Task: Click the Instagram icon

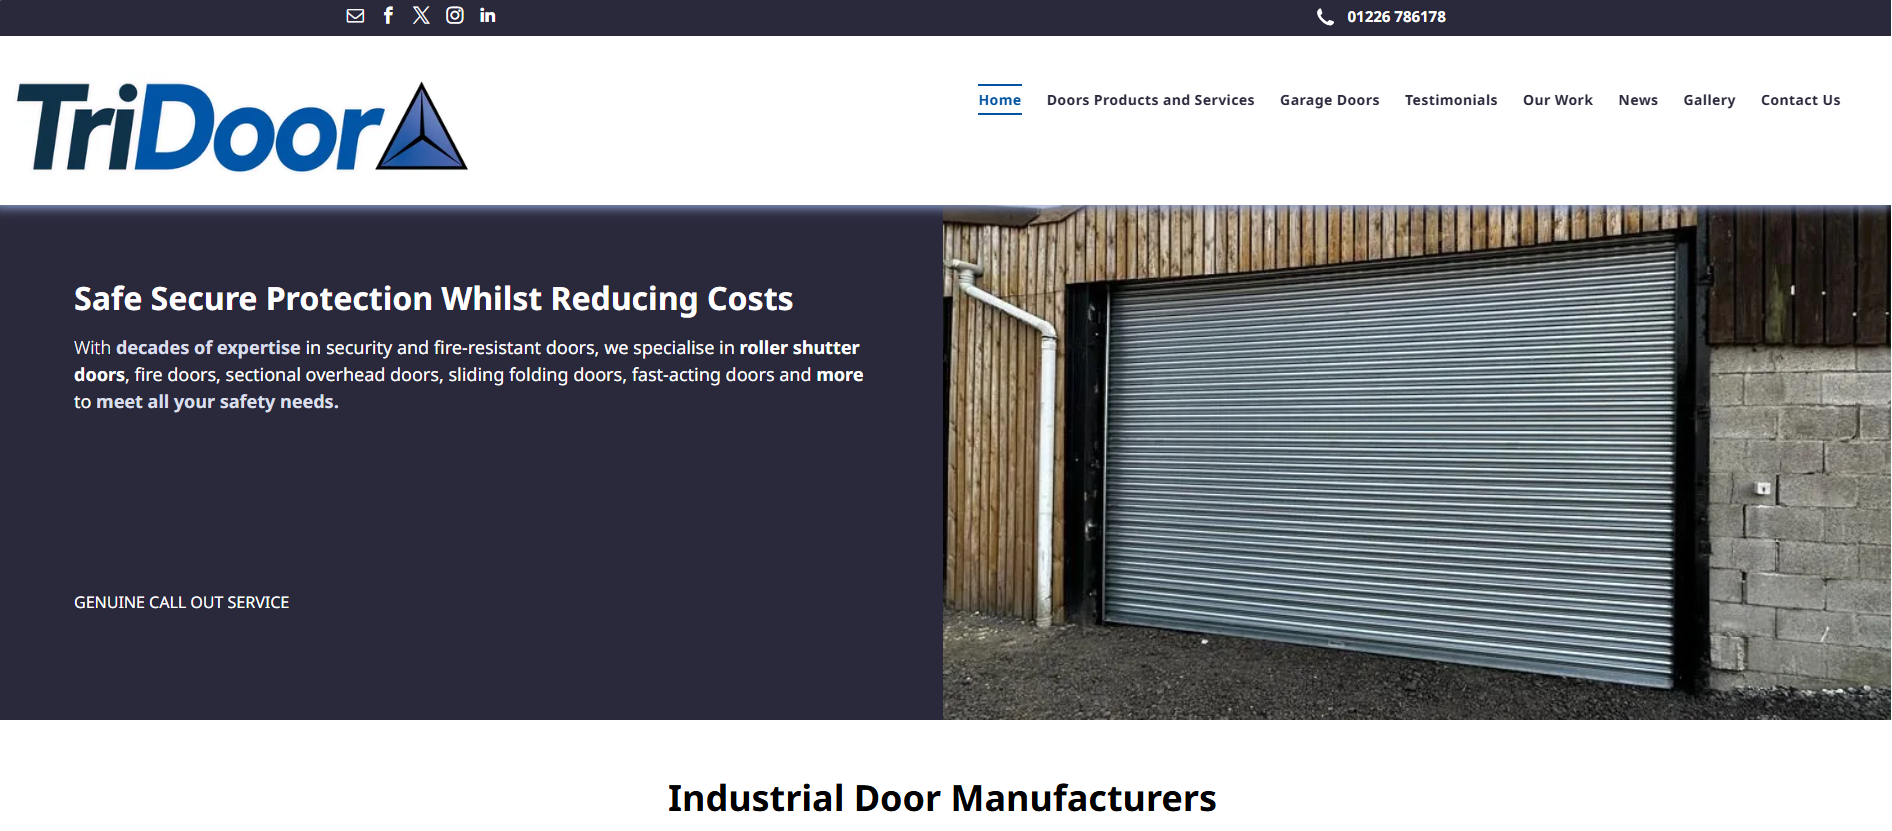Action: coord(455,16)
